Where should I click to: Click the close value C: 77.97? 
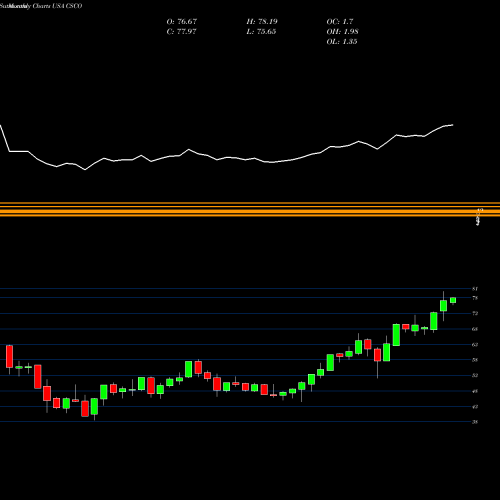[x=182, y=32]
